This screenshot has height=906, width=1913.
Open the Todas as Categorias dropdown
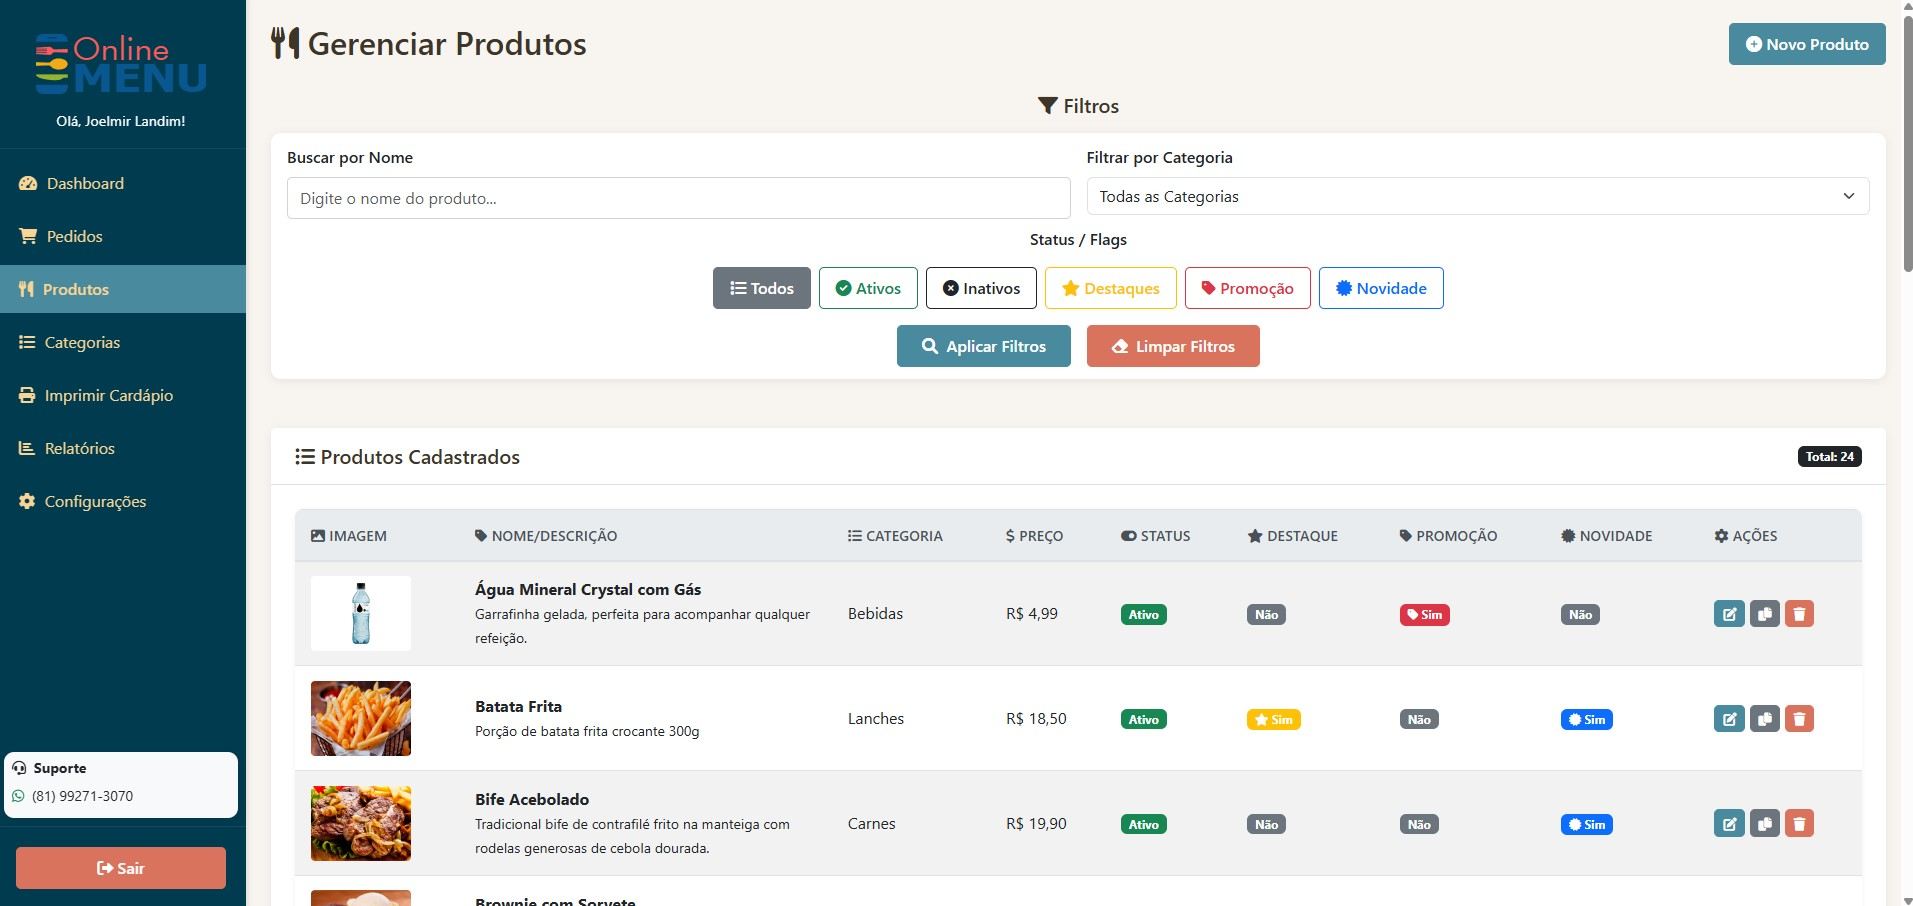1477,196
